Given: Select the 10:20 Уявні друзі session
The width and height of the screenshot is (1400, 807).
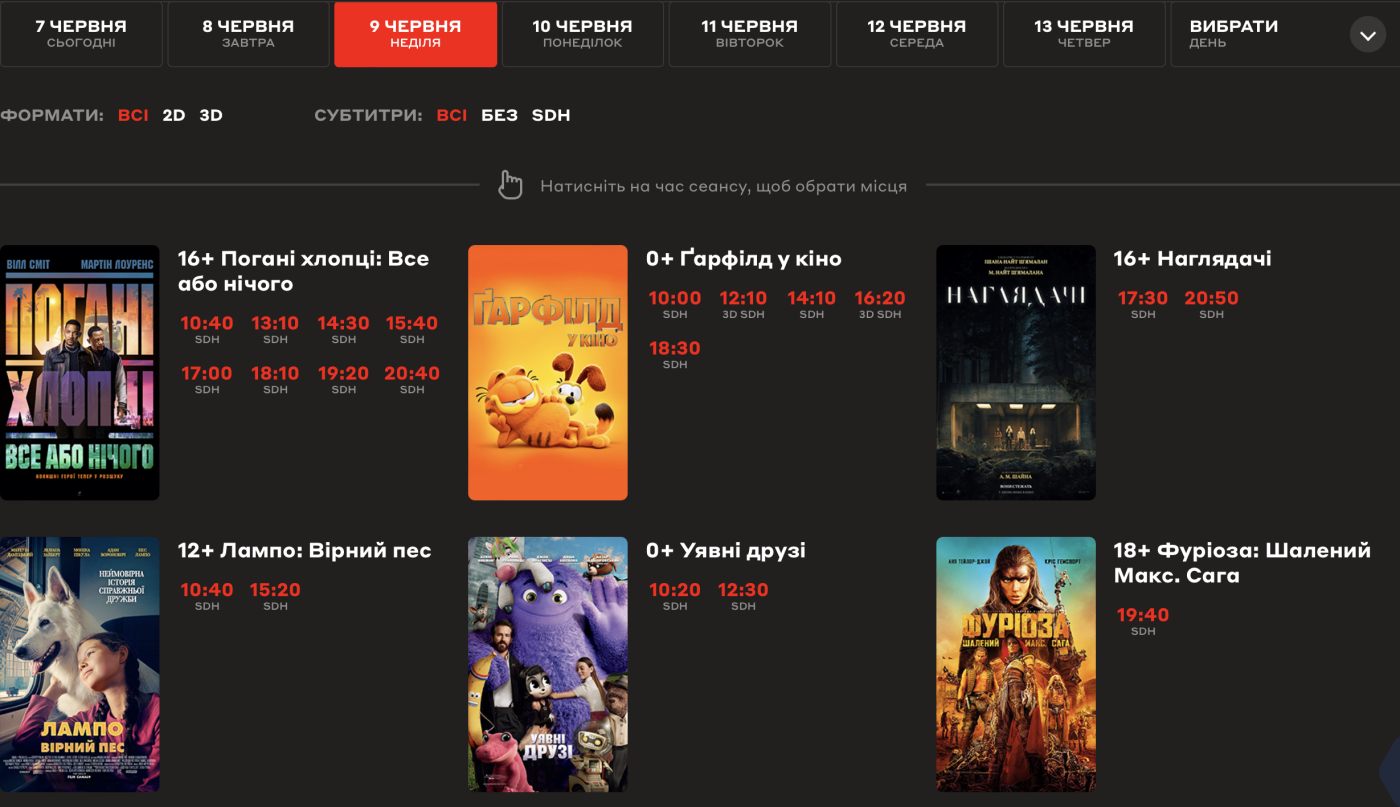Looking at the screenshot, I should (675, 596).
